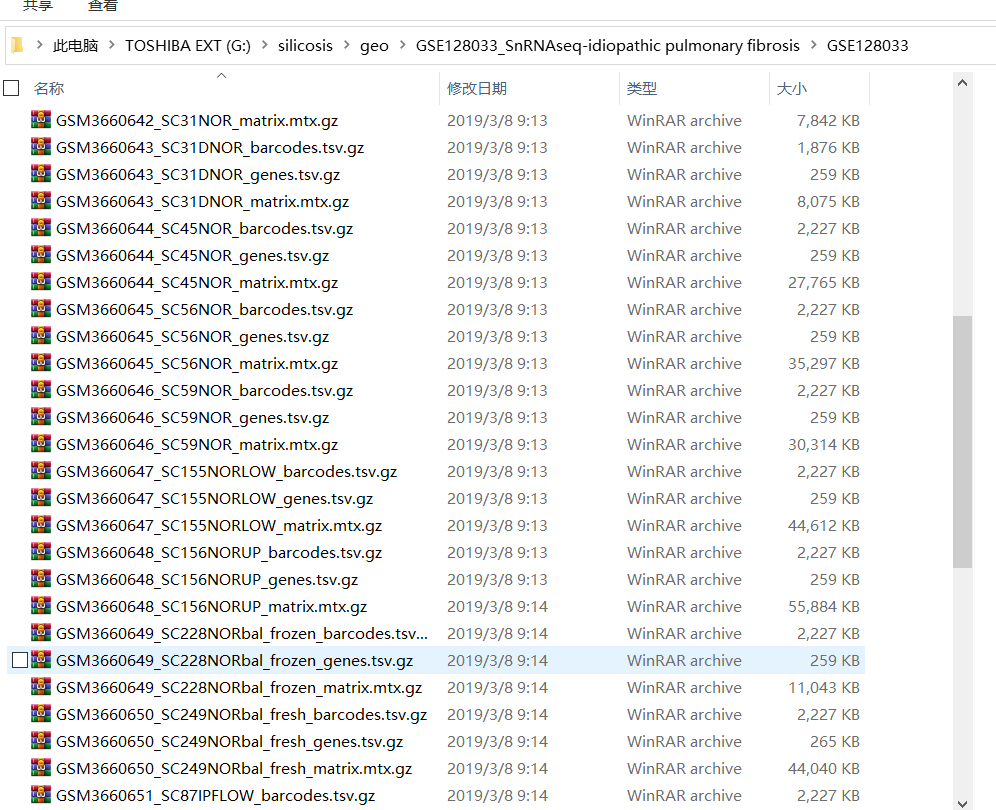Viewport: 996px width, 810px height.
Task: Sort by the 修改日期 column header
Action: point(477,88)
